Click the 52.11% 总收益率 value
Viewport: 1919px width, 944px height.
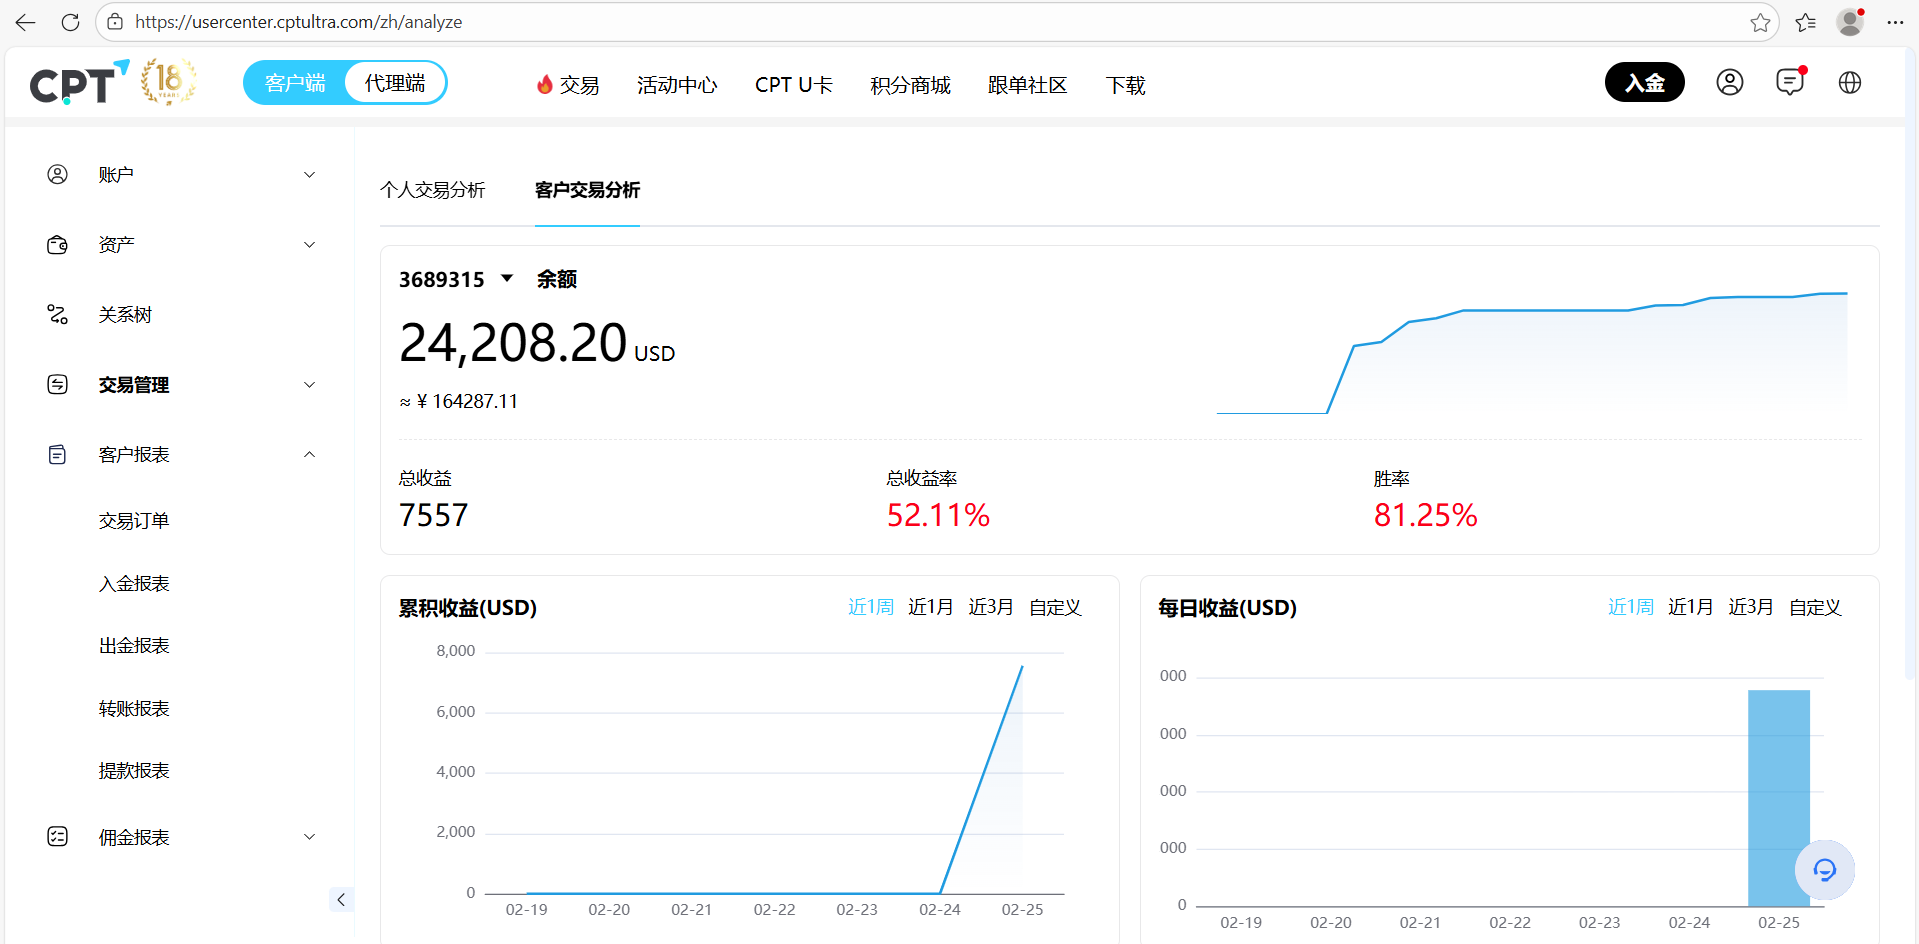pos(938,515)
